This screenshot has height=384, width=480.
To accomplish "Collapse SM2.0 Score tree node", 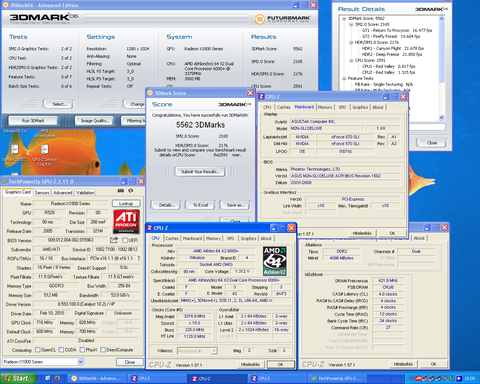I will pyautogui.click(x=351, y=24).
